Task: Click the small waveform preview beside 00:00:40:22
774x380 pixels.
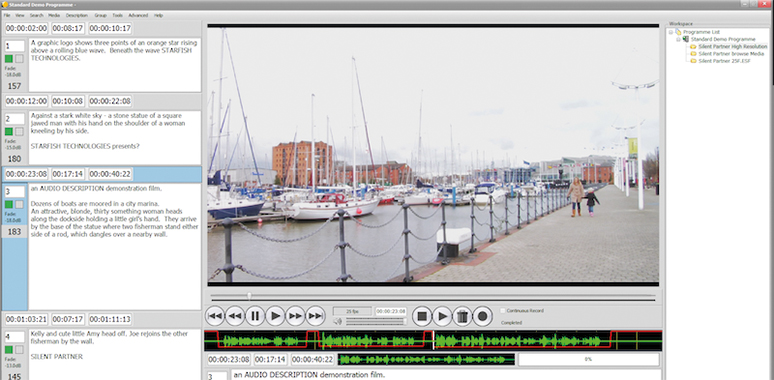Action: (426, 359)
